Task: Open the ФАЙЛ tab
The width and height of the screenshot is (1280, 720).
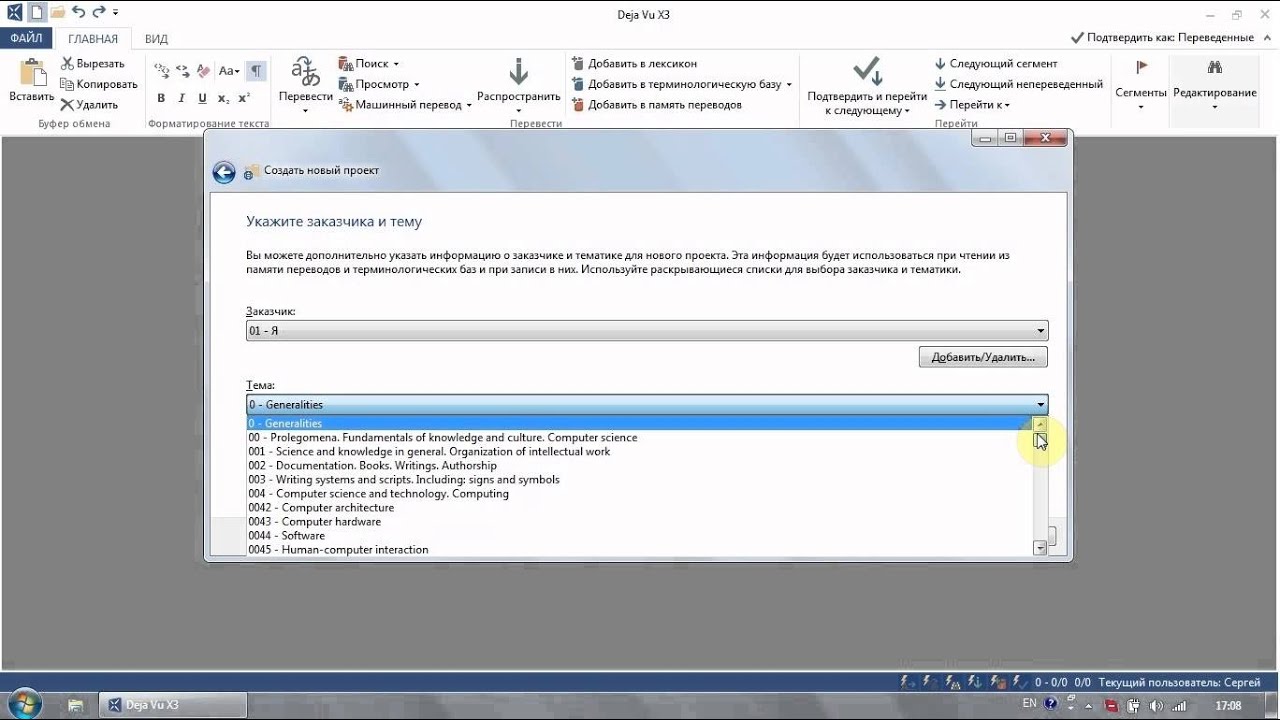Action: (x=27, y=38)
